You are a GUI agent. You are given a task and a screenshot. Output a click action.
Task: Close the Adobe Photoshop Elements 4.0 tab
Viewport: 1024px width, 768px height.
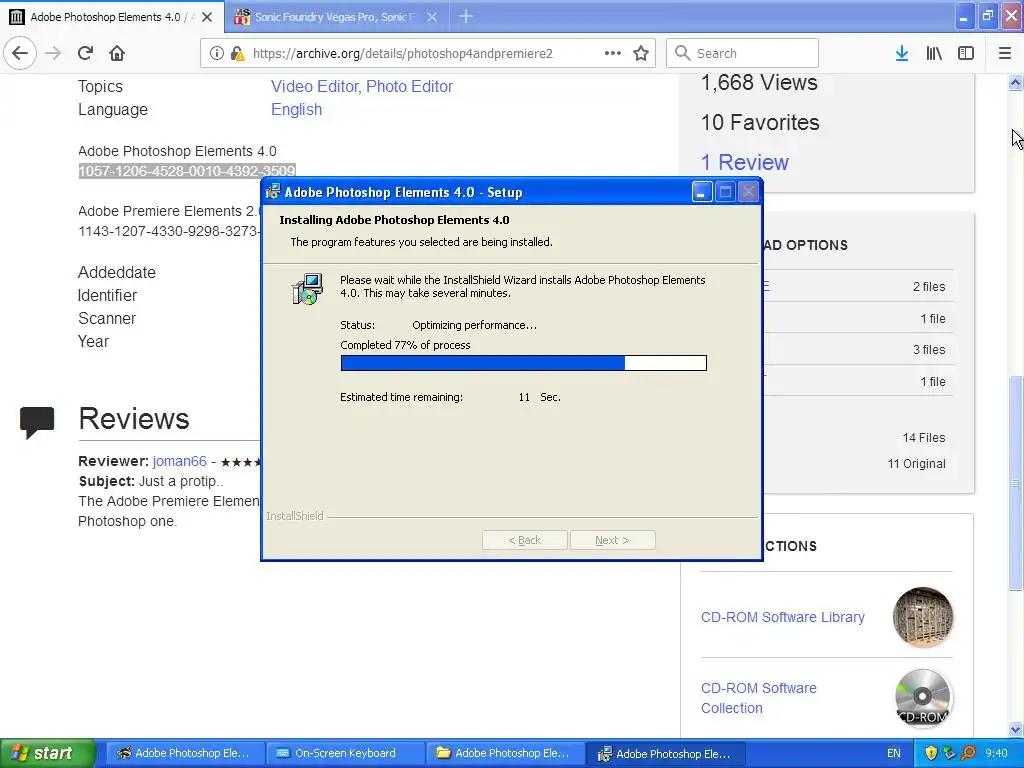tap(207, 17)
